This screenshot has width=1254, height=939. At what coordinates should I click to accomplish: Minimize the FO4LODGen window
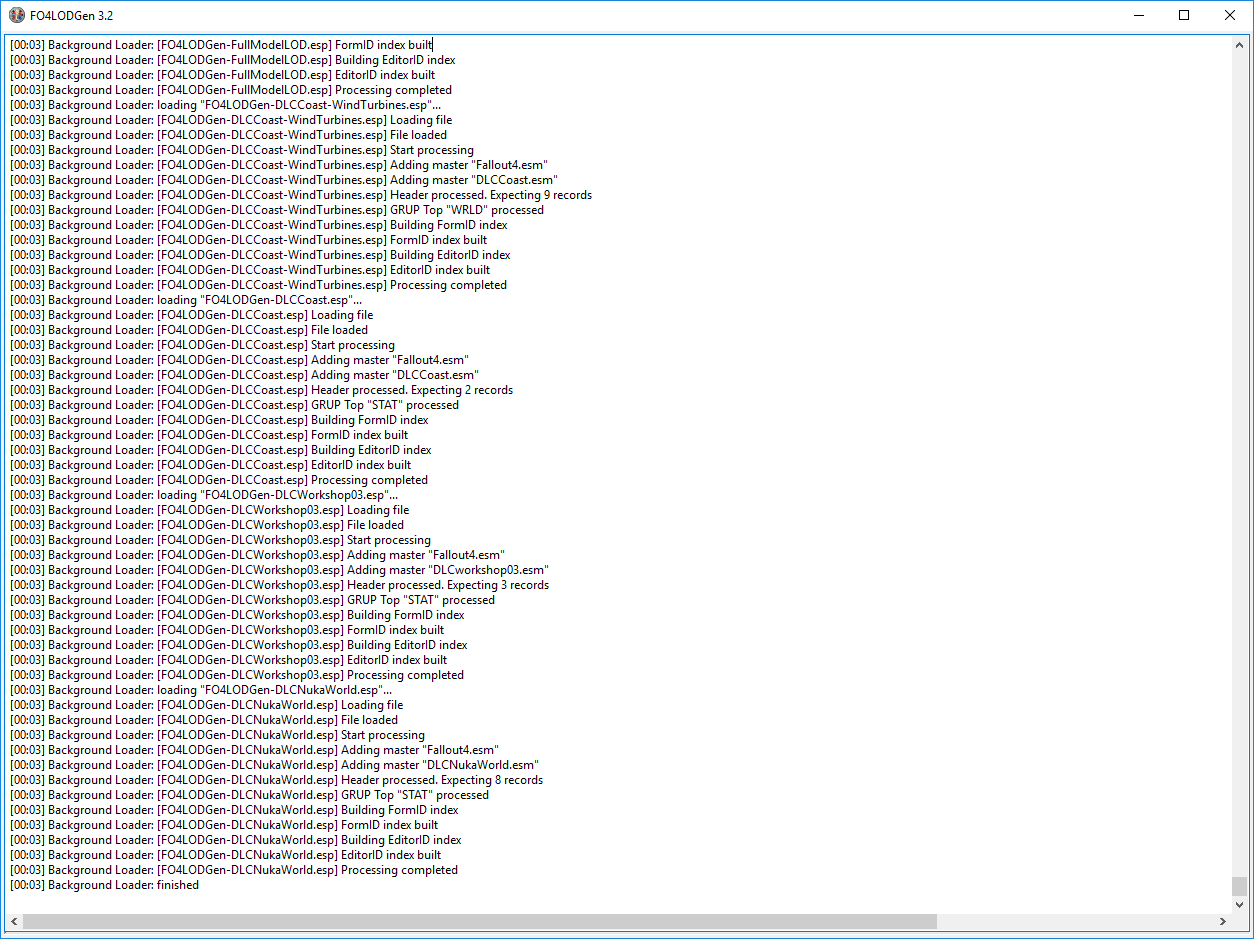1138,15
